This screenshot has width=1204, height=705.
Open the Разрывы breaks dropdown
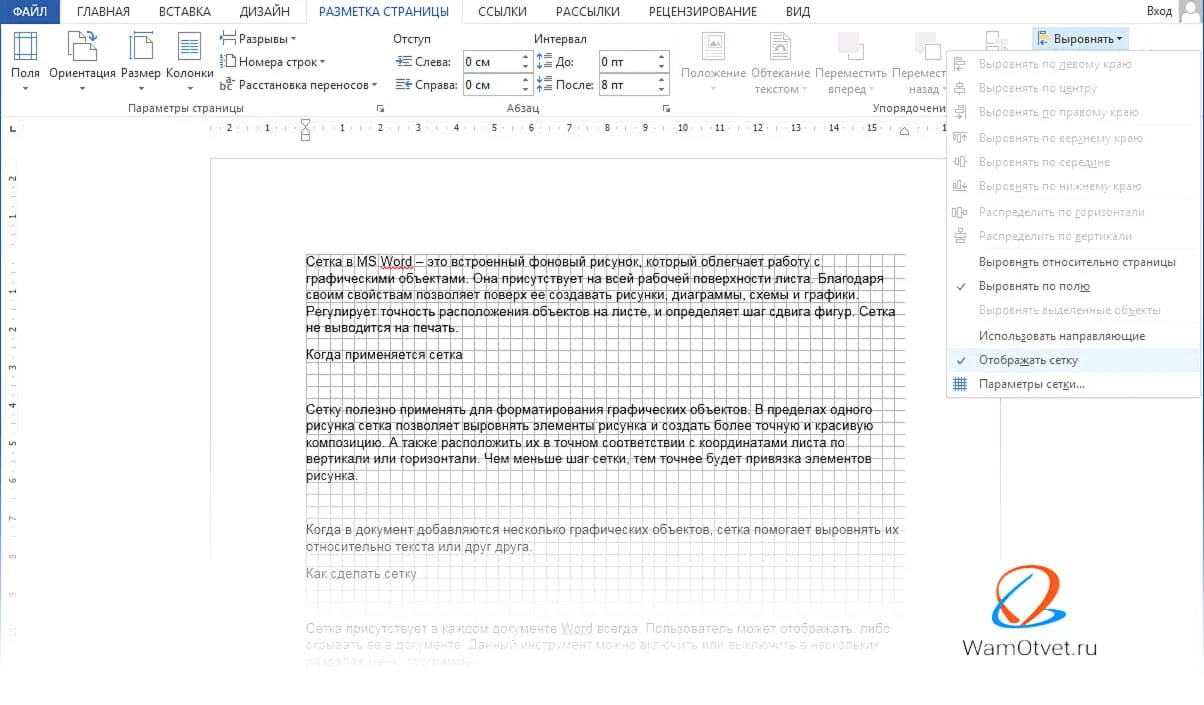coord(258,39)
